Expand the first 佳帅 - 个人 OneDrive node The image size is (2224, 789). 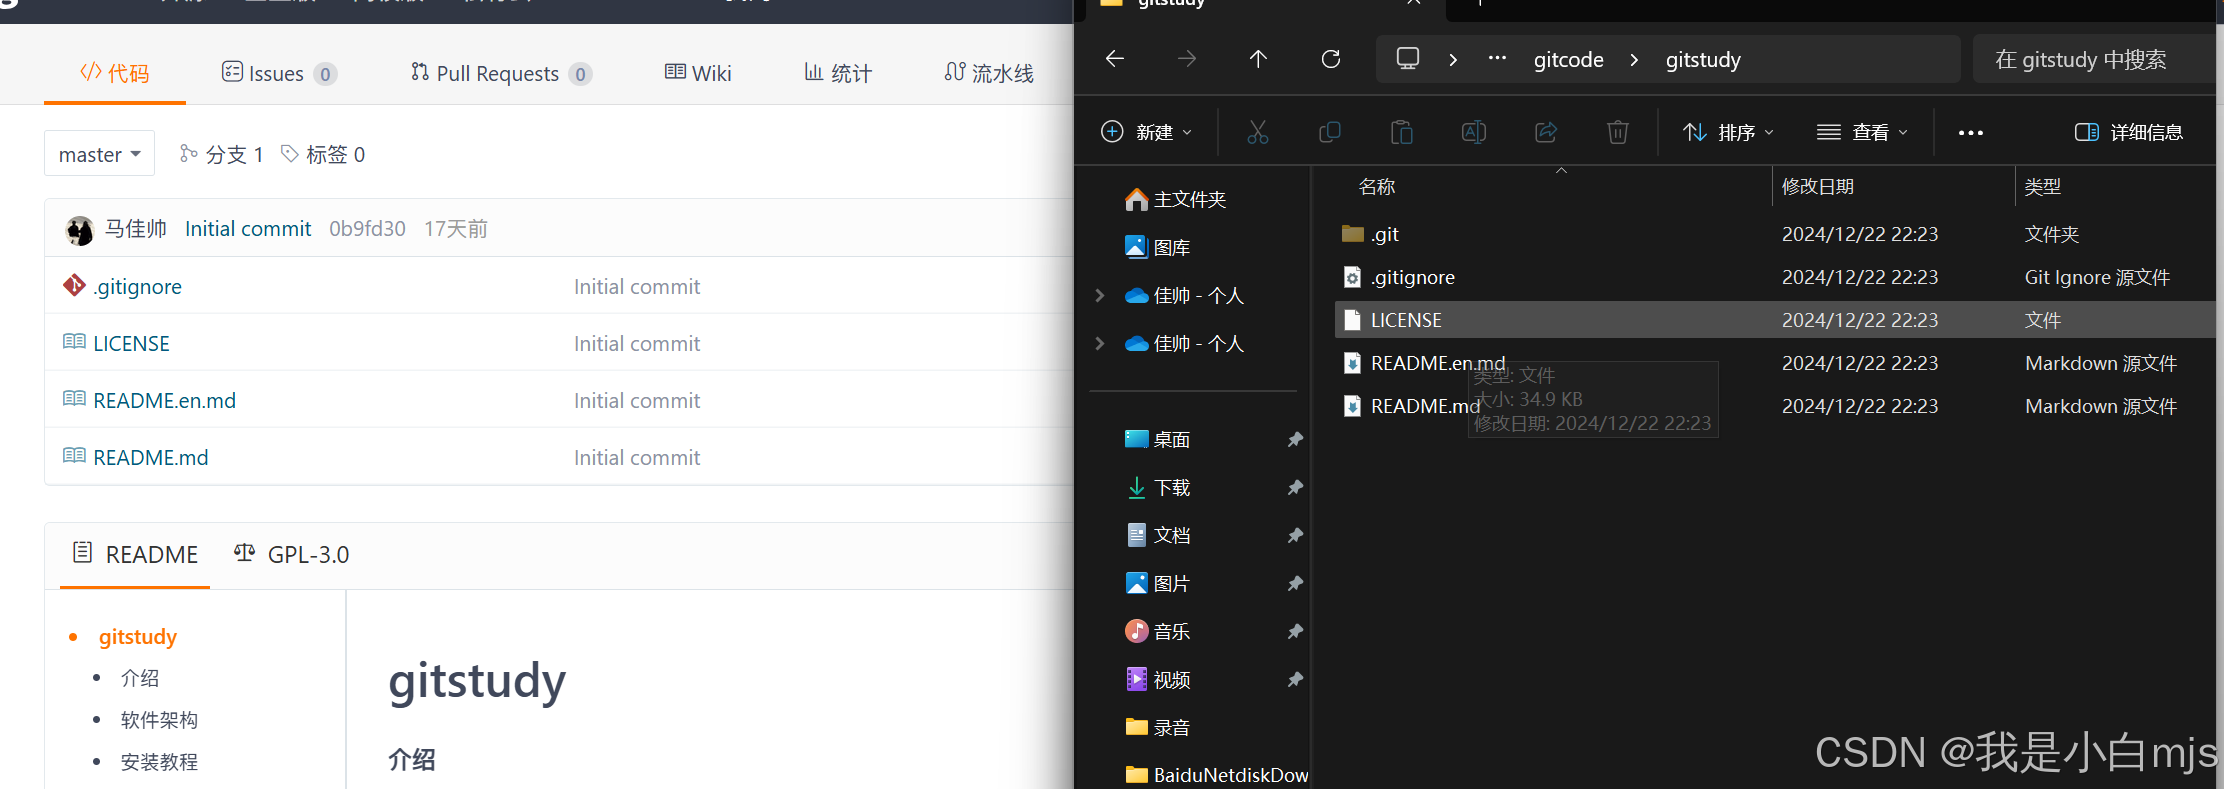1100,295
